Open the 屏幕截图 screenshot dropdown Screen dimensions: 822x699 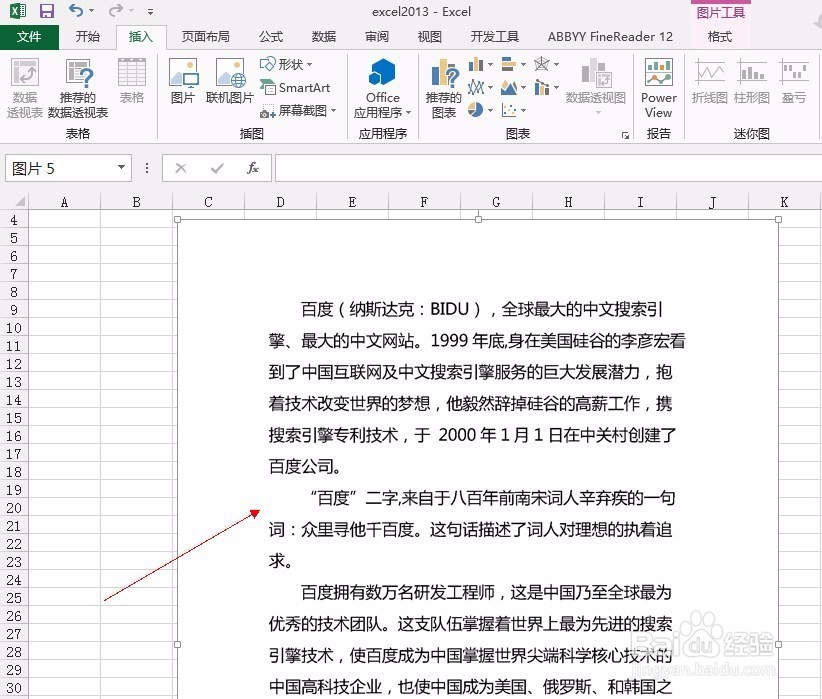298,111
